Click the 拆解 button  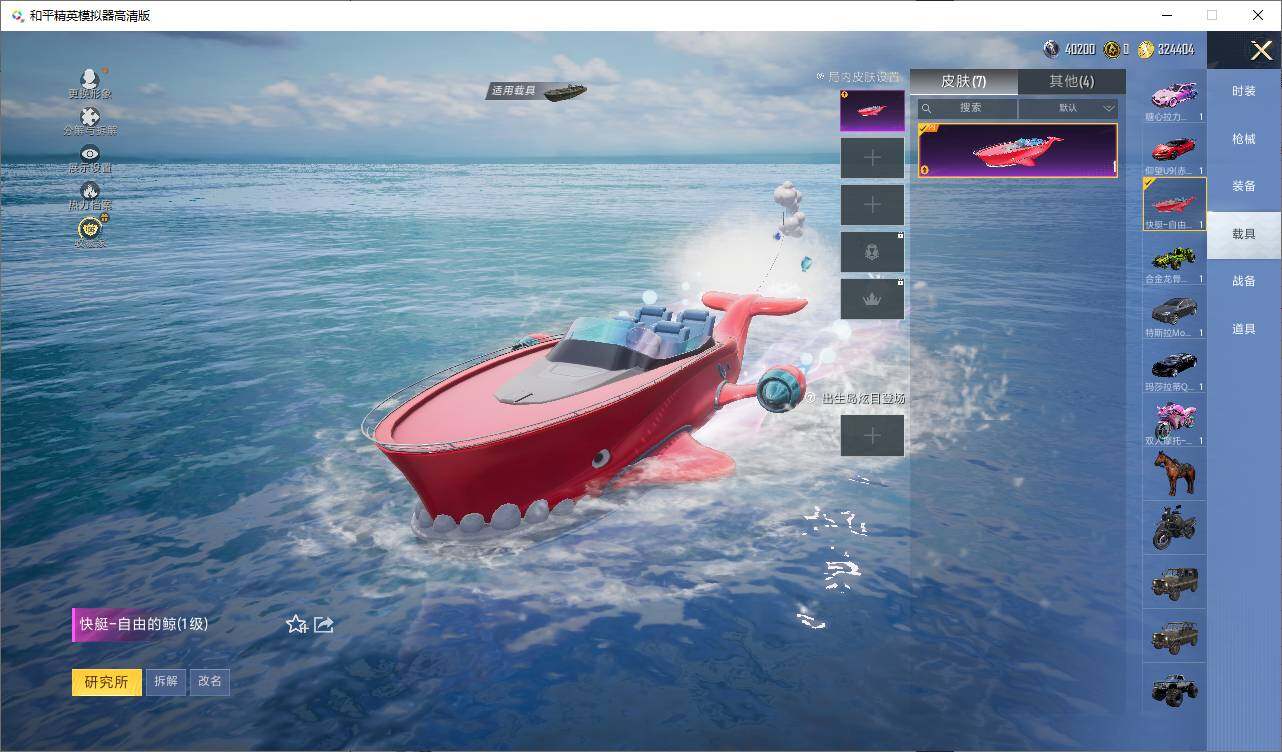coord(166,682)
